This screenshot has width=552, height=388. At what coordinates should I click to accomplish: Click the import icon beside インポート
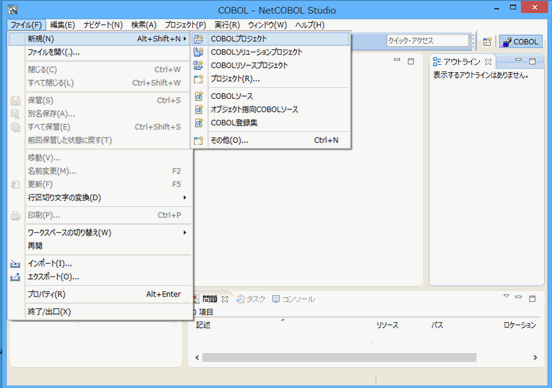pos(15,263)
